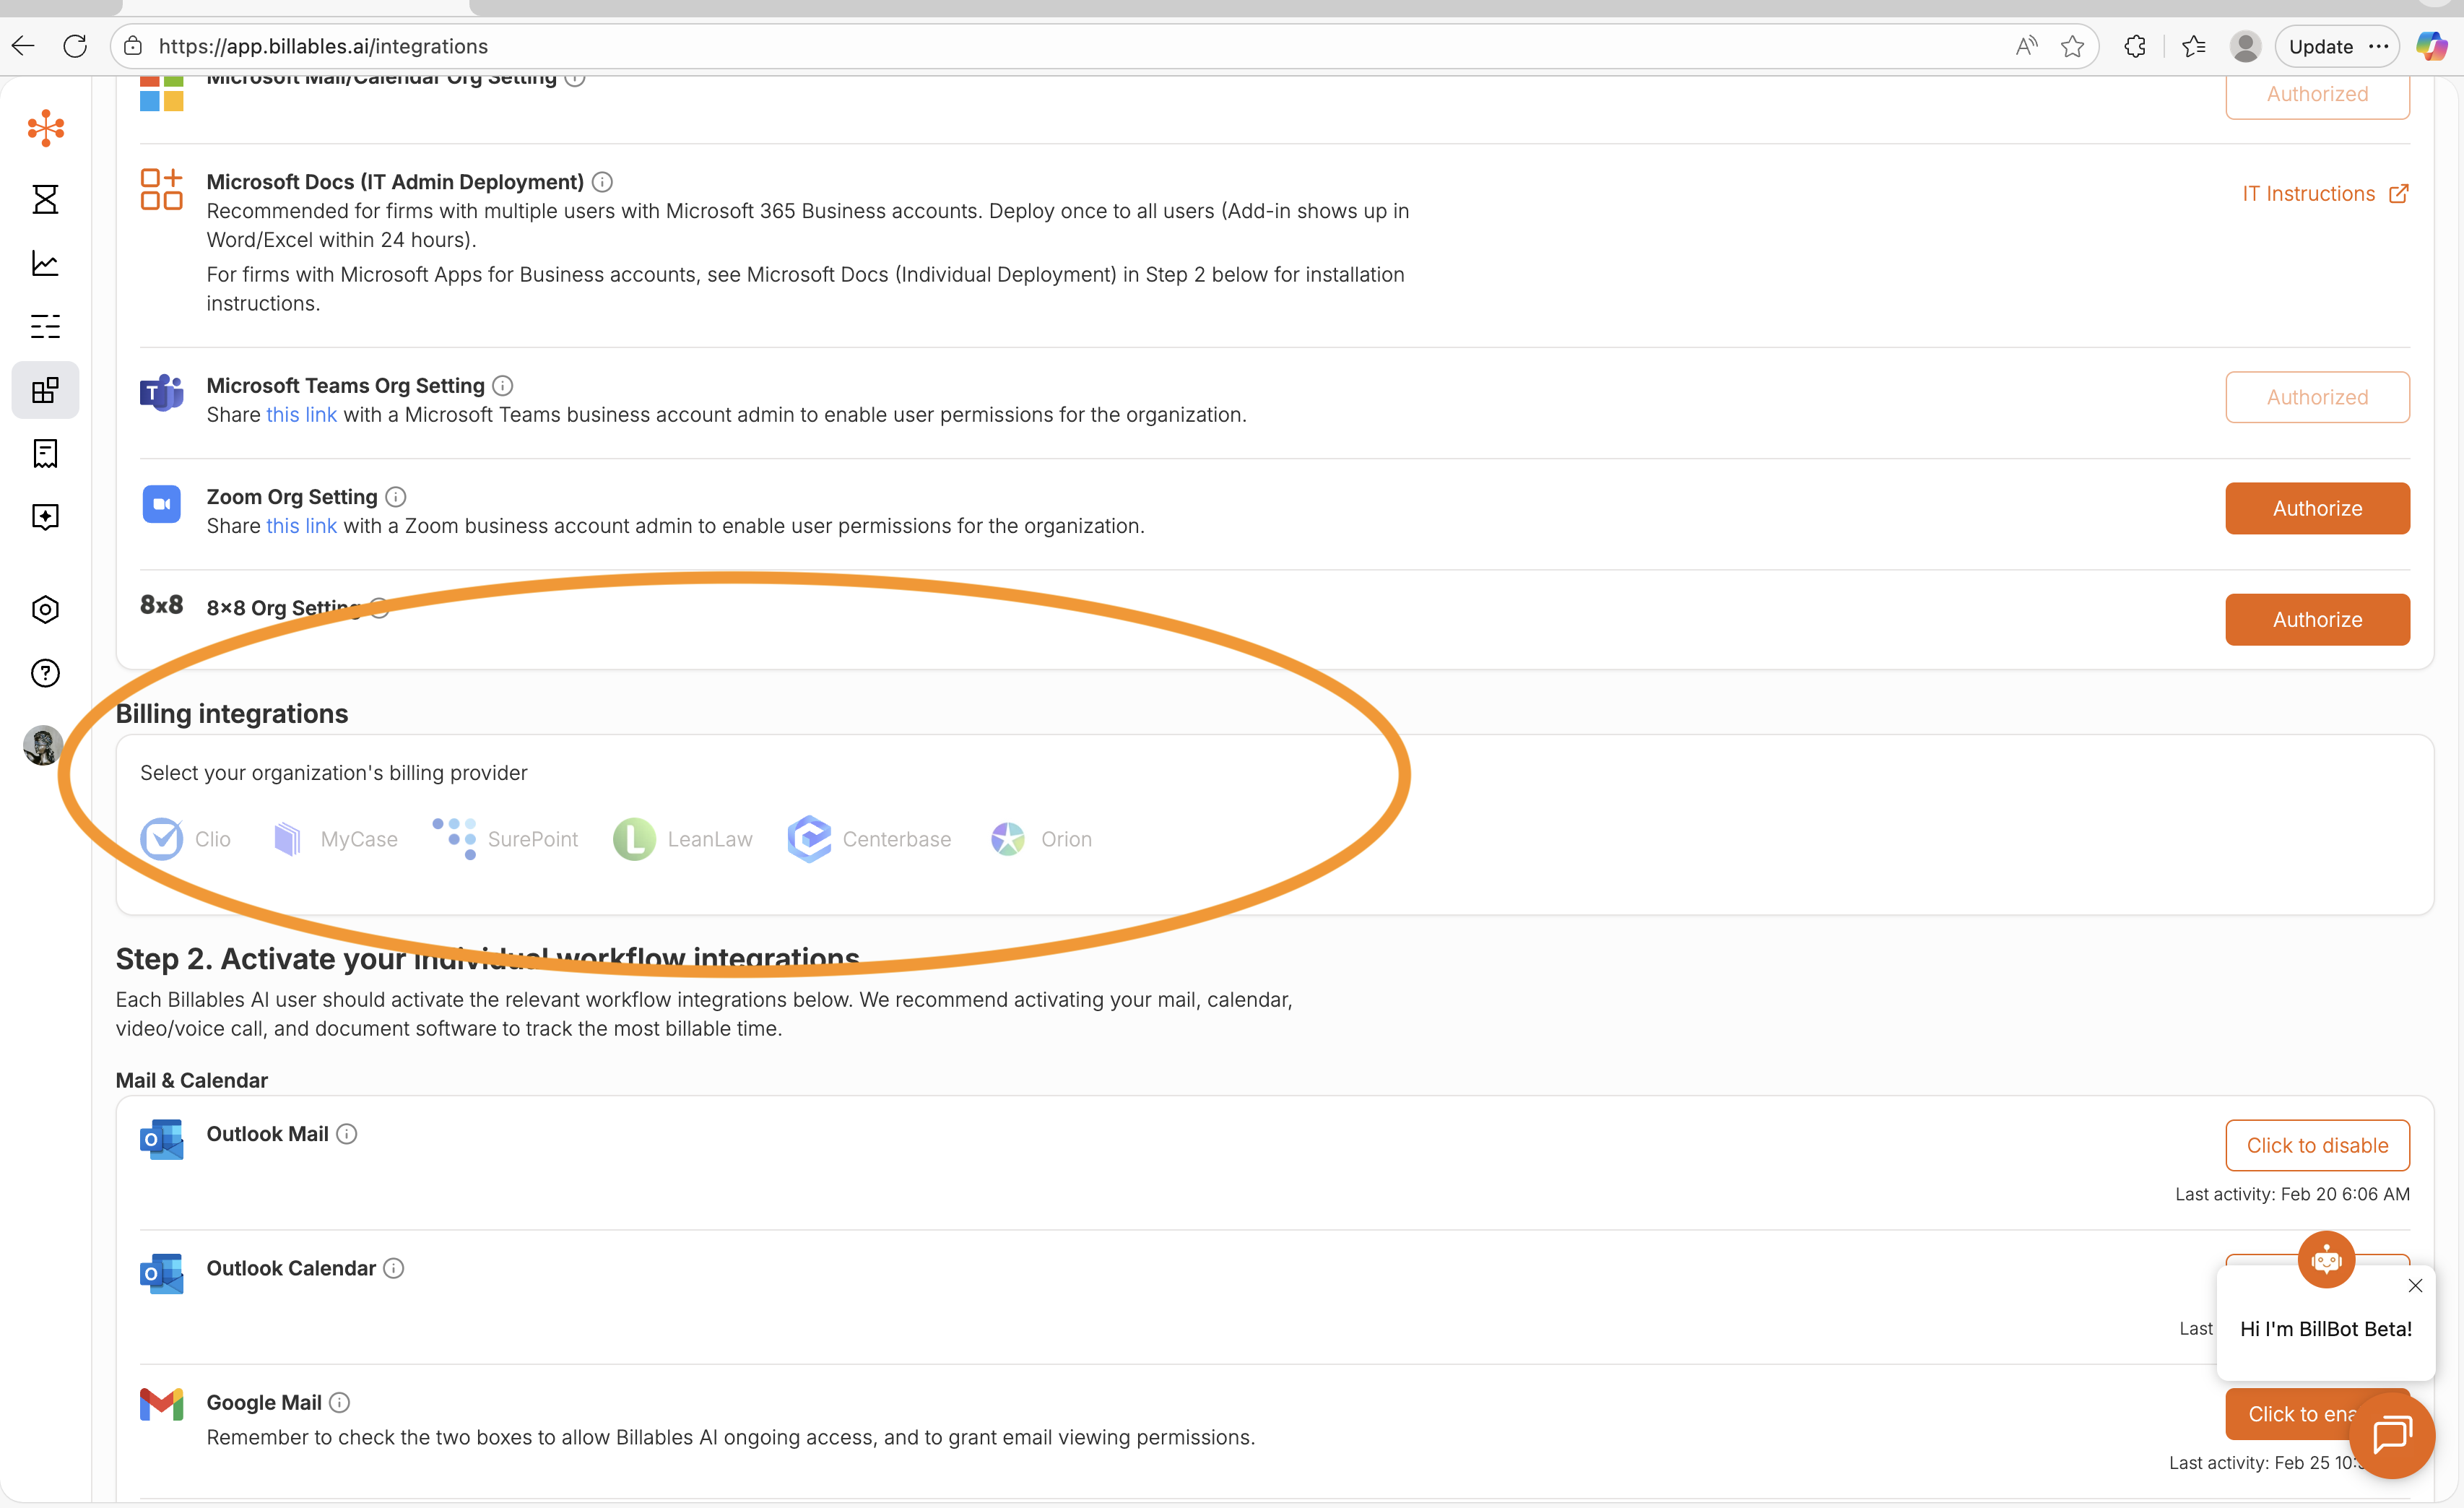This screenshot has height=1508, width=2464.
Task: Open the chat bubble widget
Action: [x=2392, y=1434]
